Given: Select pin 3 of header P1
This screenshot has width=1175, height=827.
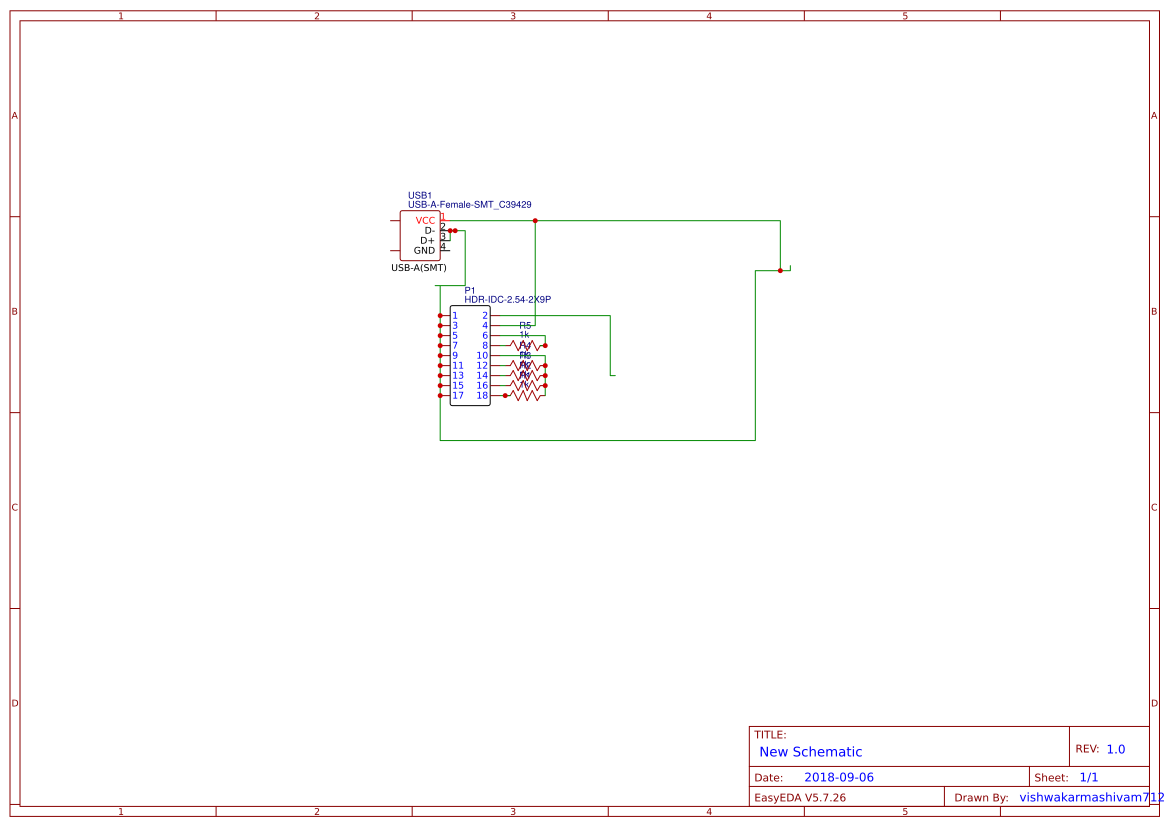Looking at the screenshot, I should click(455, 326).
